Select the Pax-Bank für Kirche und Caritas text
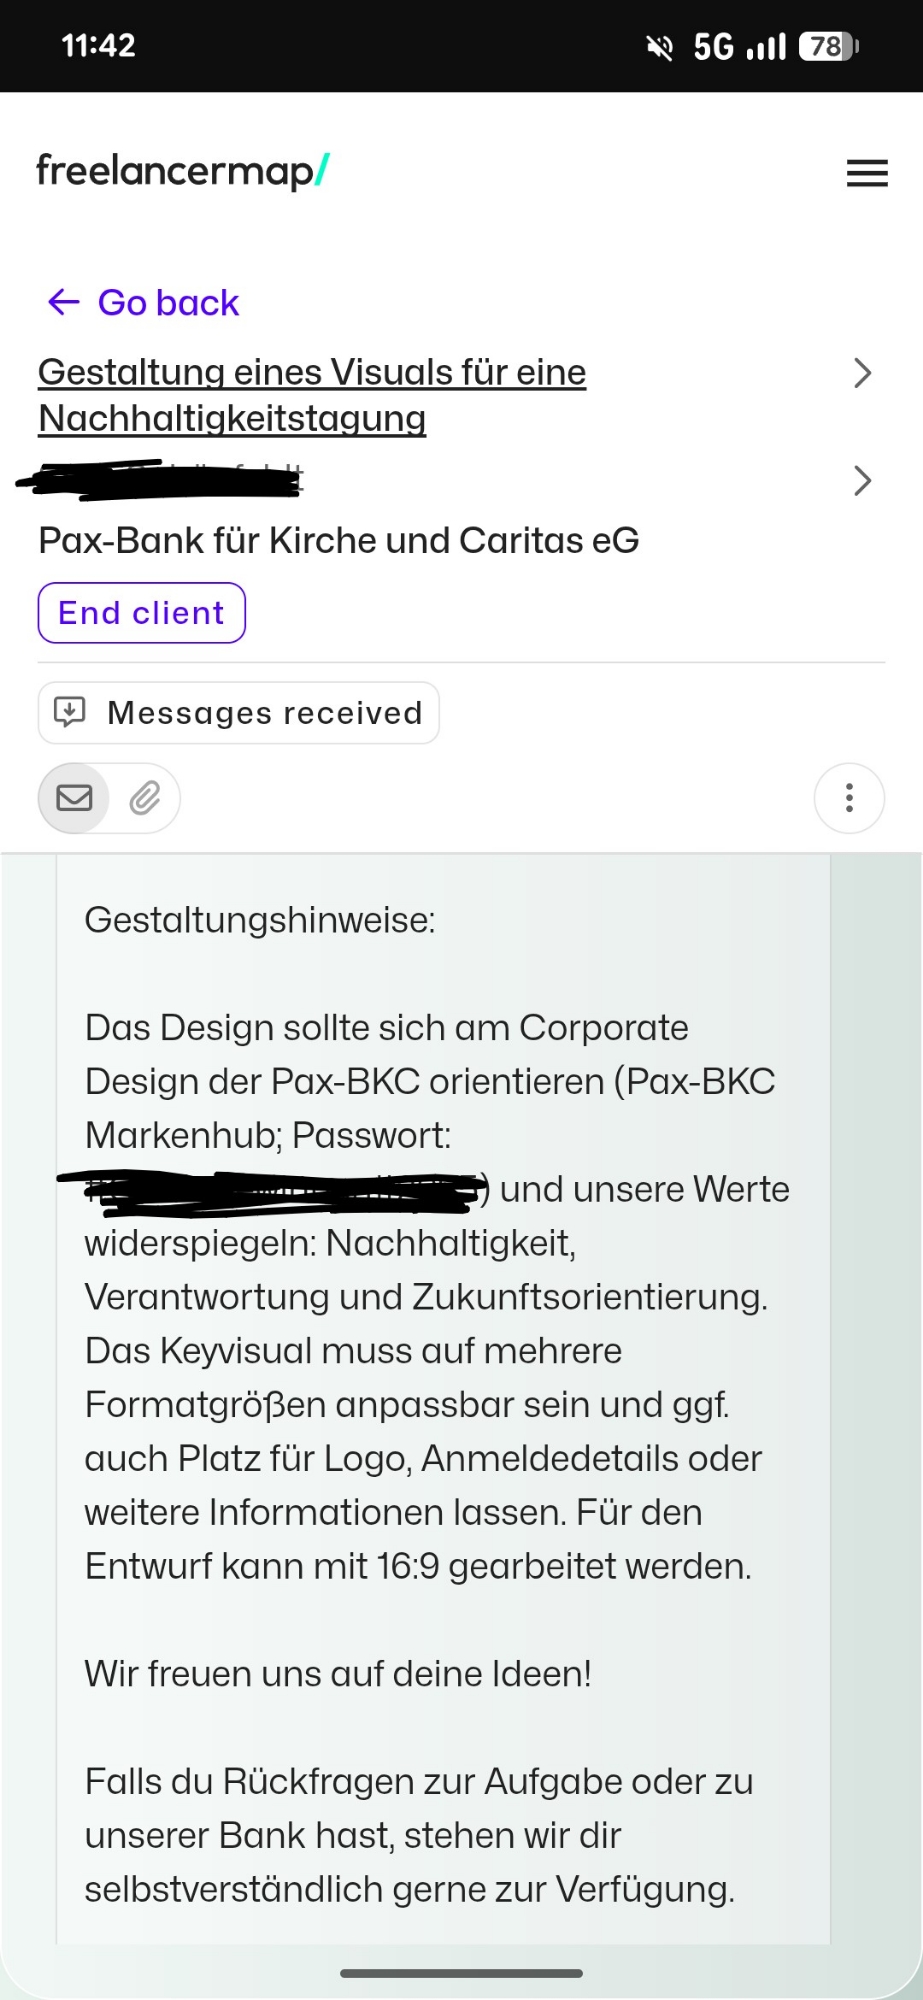923x2000 pixels. 338,541
